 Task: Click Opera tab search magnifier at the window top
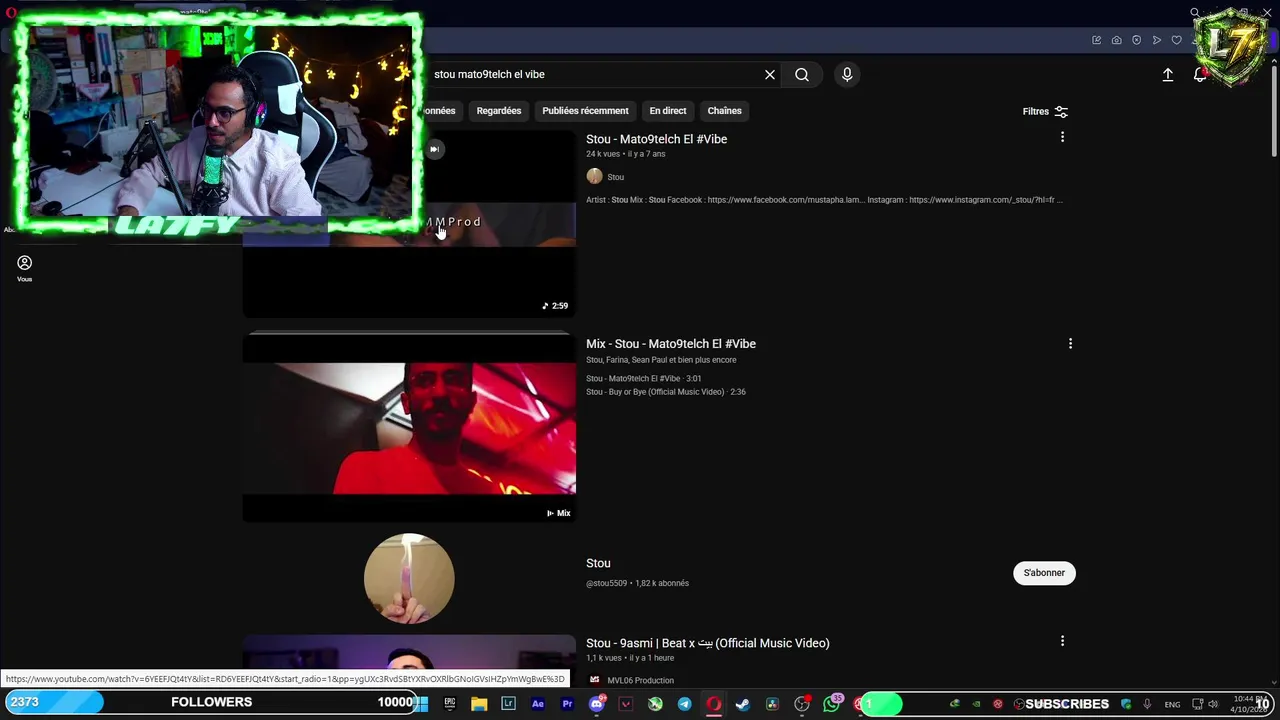click(1195, 13)
